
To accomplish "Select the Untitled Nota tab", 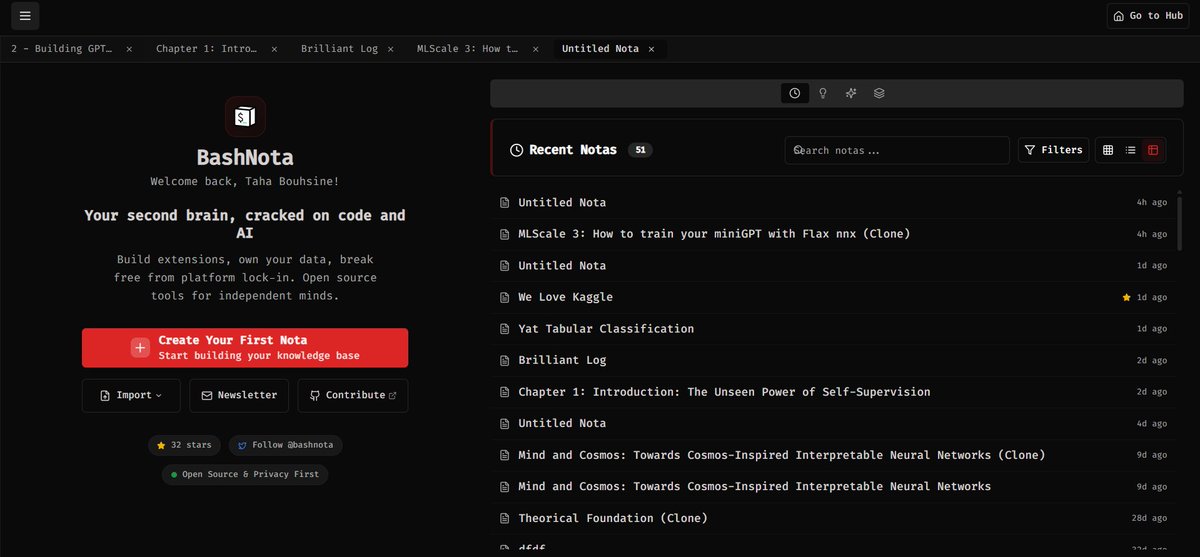I will coord(599,48).
